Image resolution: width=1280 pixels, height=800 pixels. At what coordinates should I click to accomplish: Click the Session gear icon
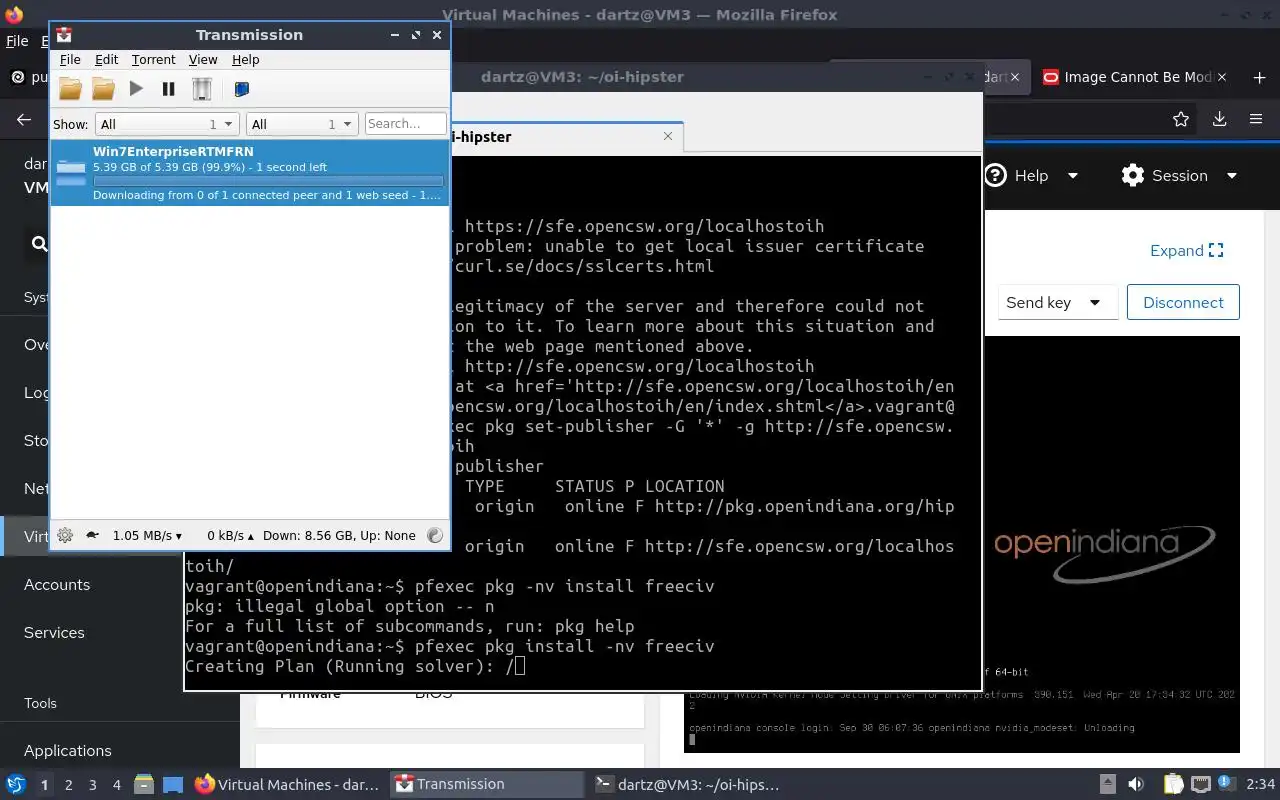(x=1132, y=176)
